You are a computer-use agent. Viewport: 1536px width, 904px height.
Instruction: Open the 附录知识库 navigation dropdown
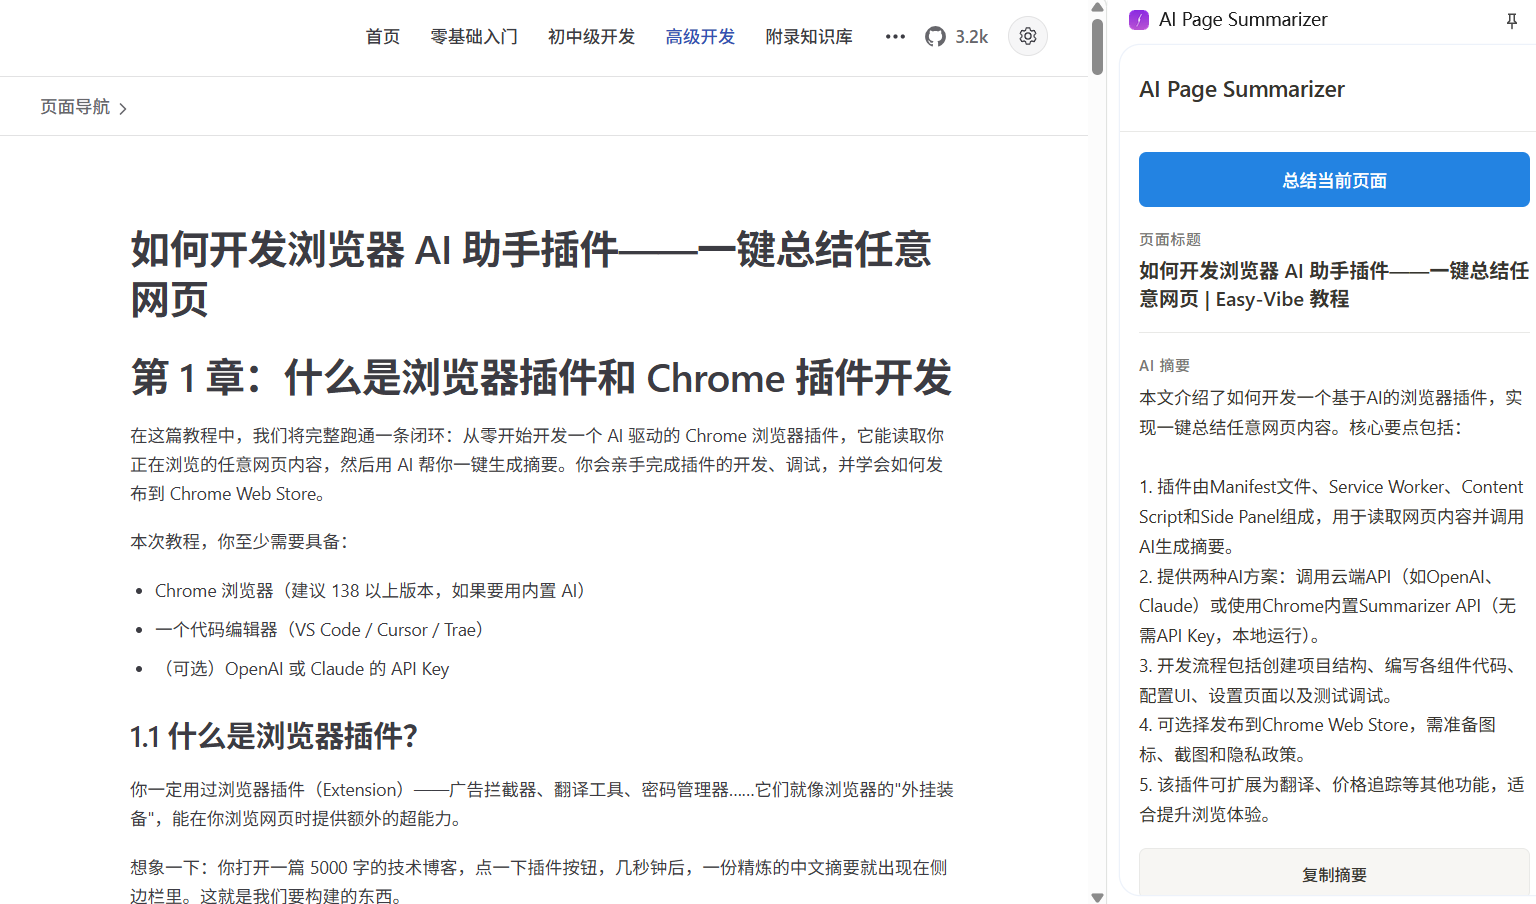tap(809, 36)
